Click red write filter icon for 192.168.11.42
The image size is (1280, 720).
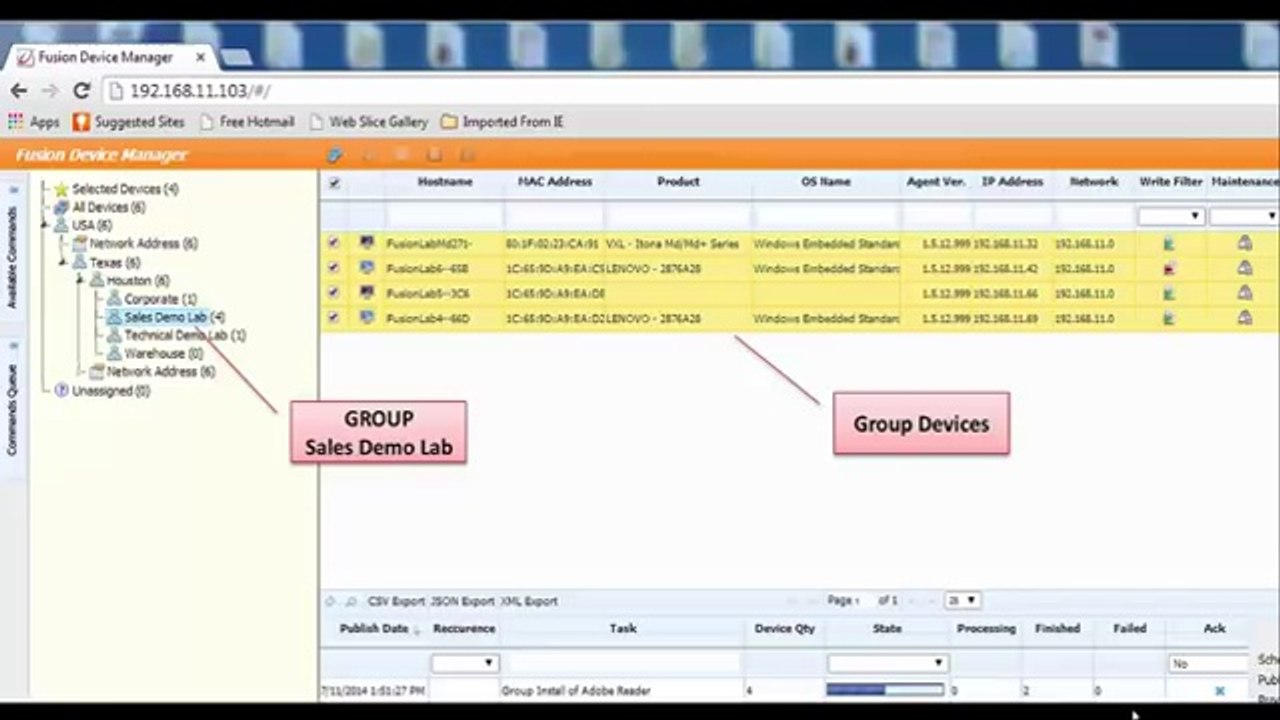(1169, 268)
